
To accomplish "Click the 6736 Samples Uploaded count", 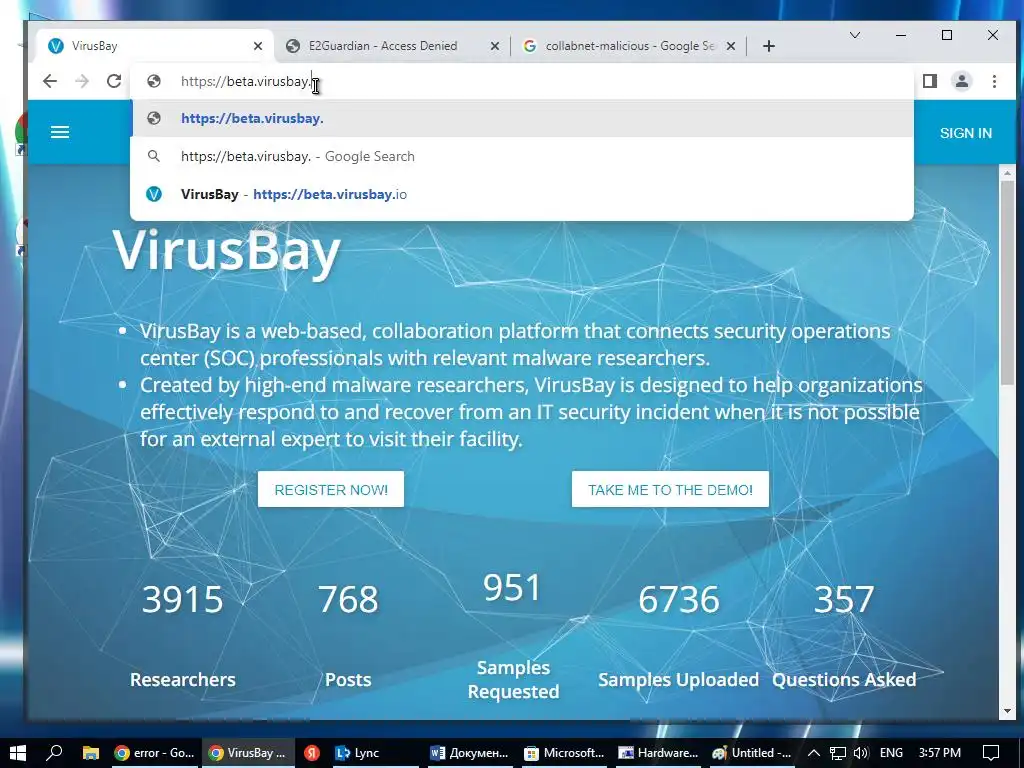I will pyautogui.click(x=679, y=600).
